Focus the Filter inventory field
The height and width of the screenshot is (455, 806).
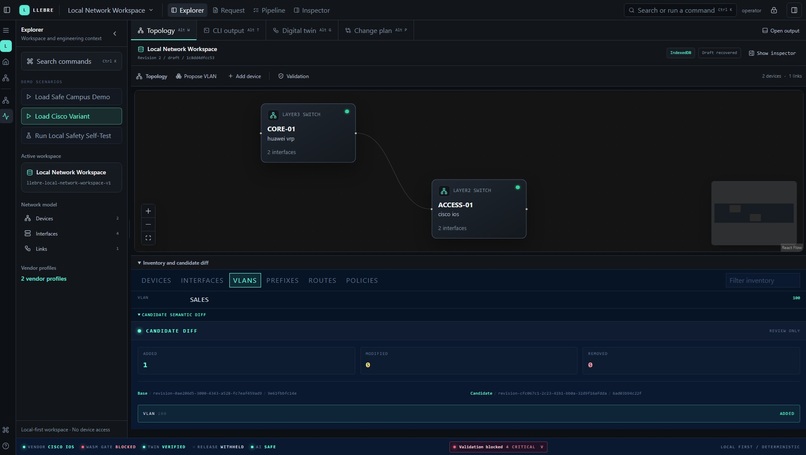pos(762,280)
